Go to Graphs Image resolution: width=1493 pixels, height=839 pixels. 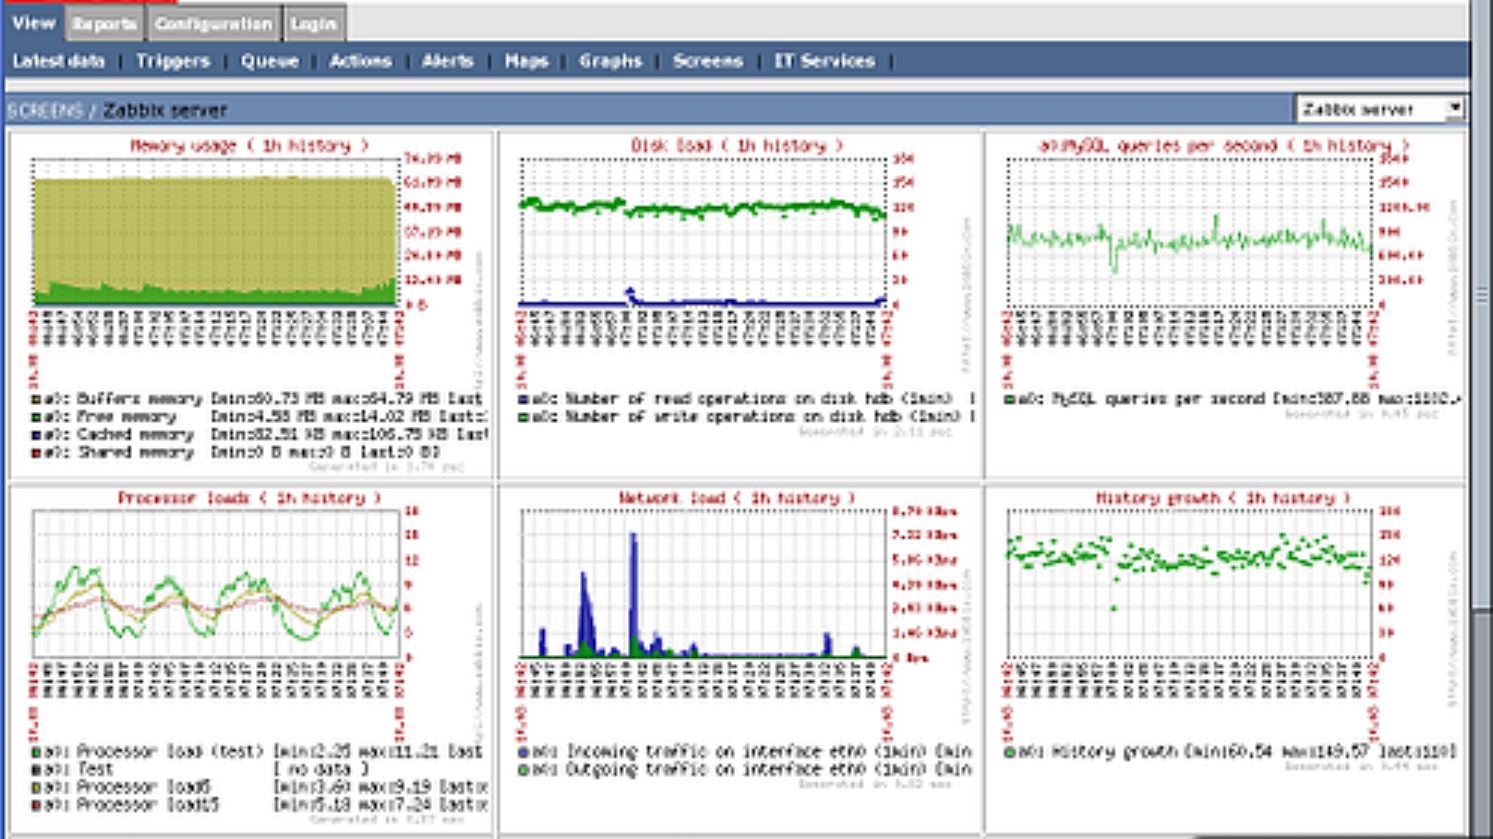[610, 61]
